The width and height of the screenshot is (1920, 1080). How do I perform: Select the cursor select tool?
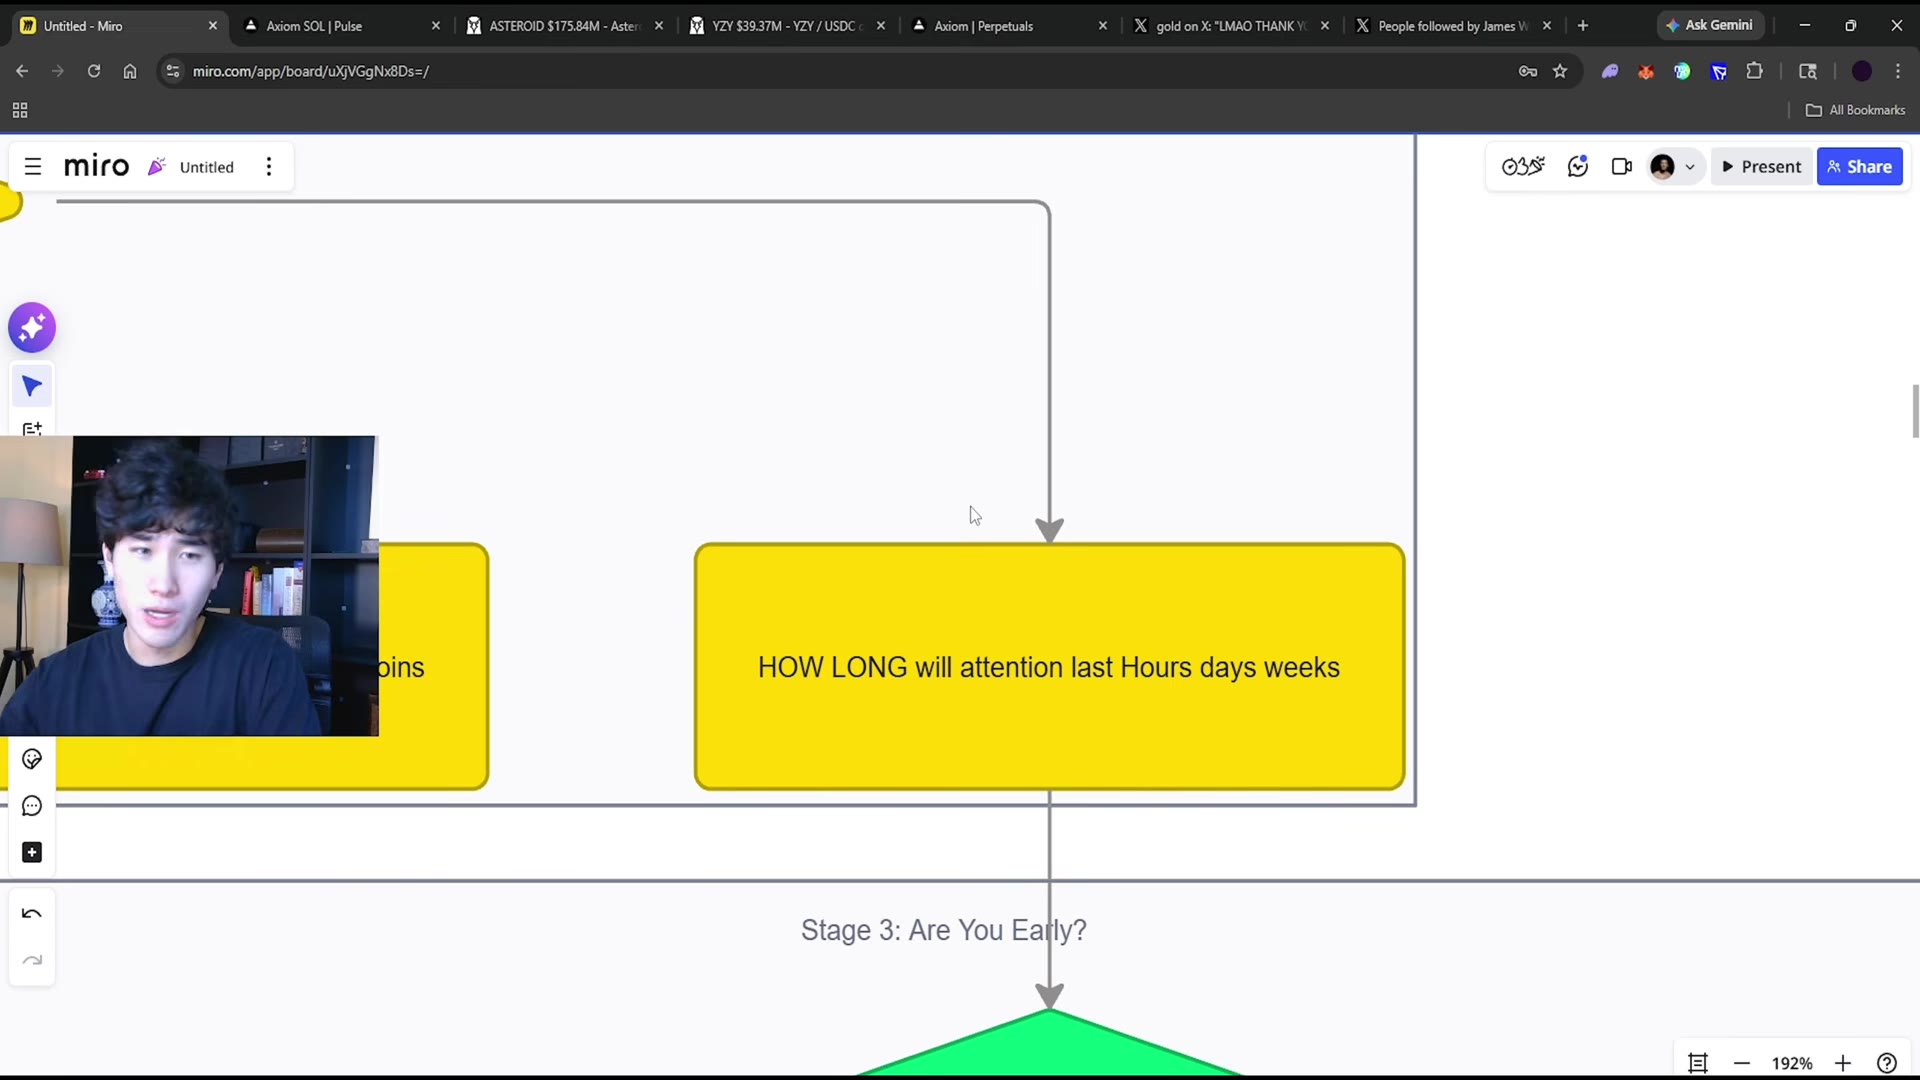tap(32, 386)
